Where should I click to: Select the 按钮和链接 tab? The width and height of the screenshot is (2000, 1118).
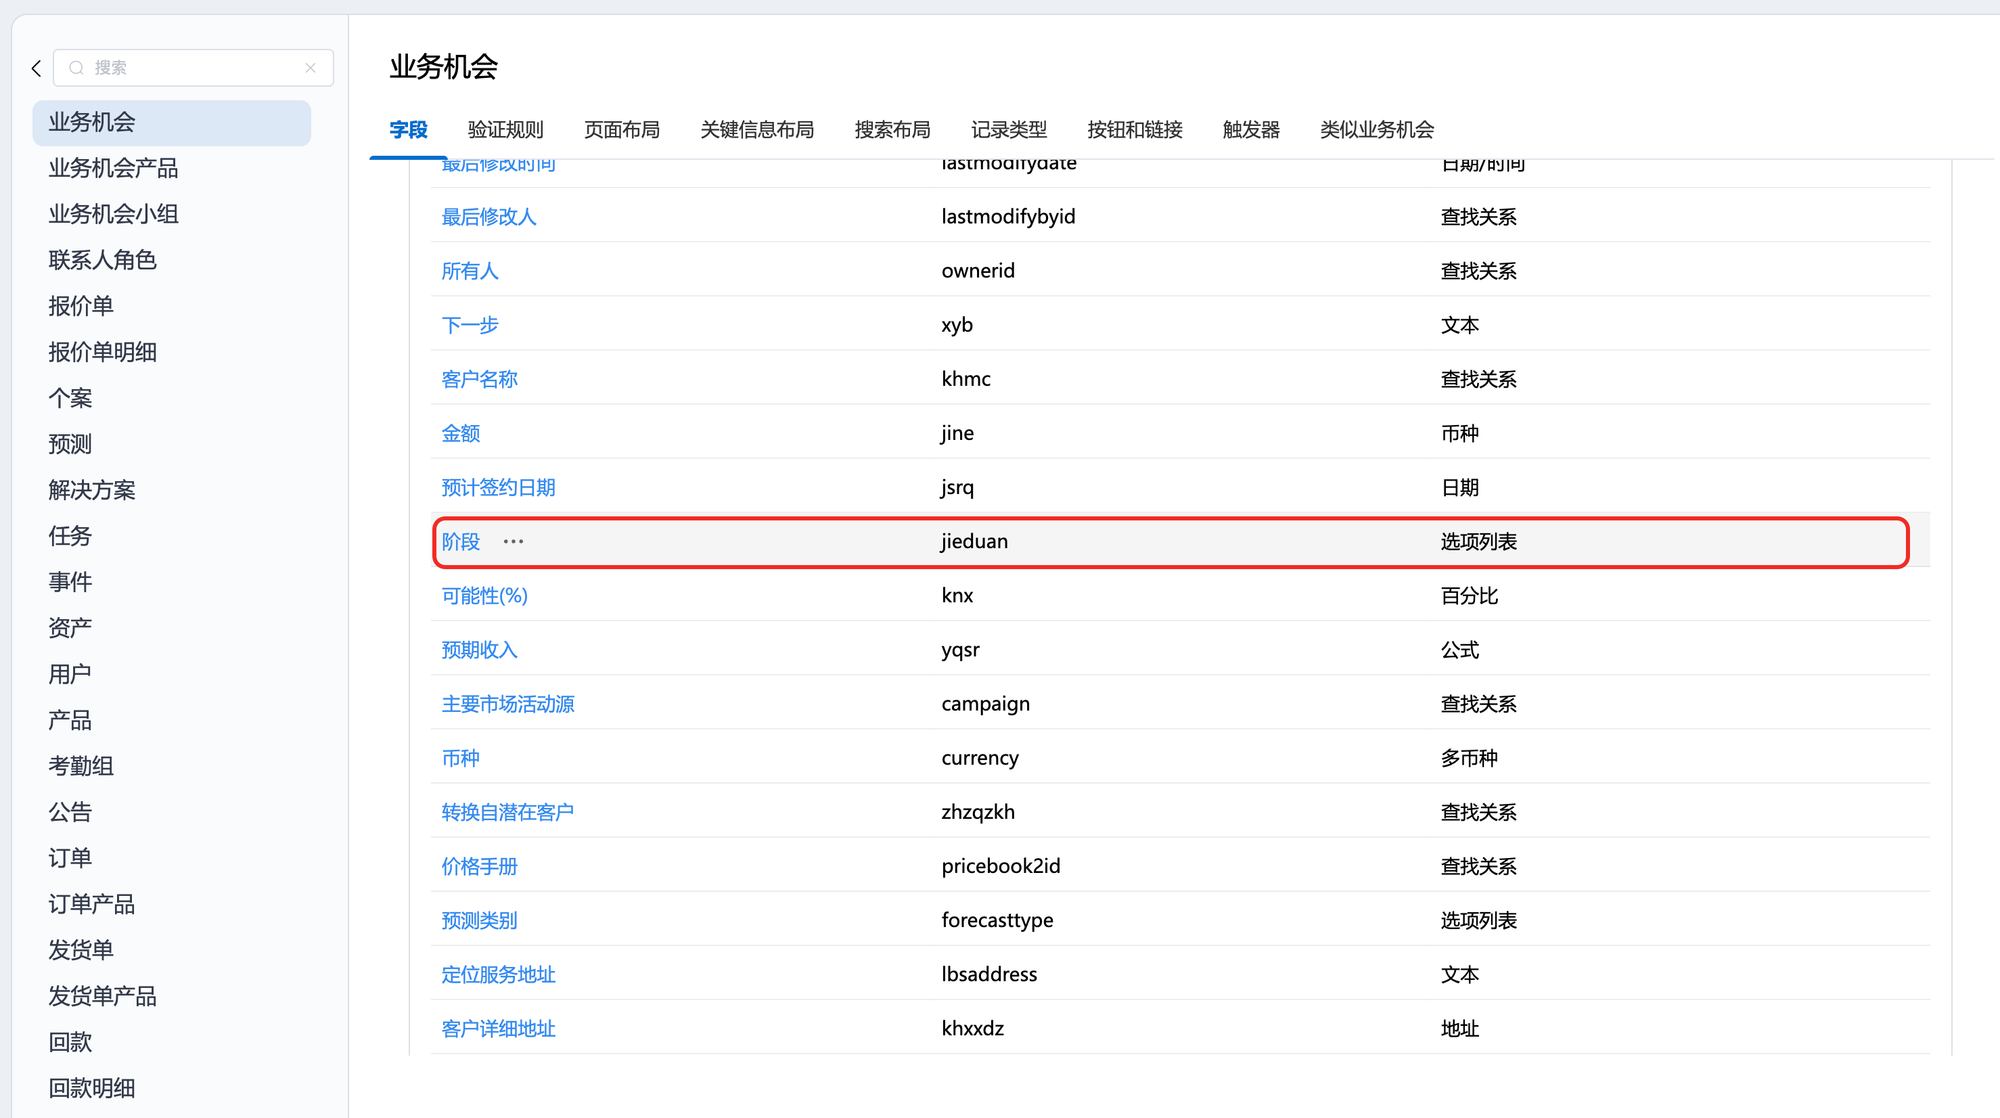(1134, 130)
